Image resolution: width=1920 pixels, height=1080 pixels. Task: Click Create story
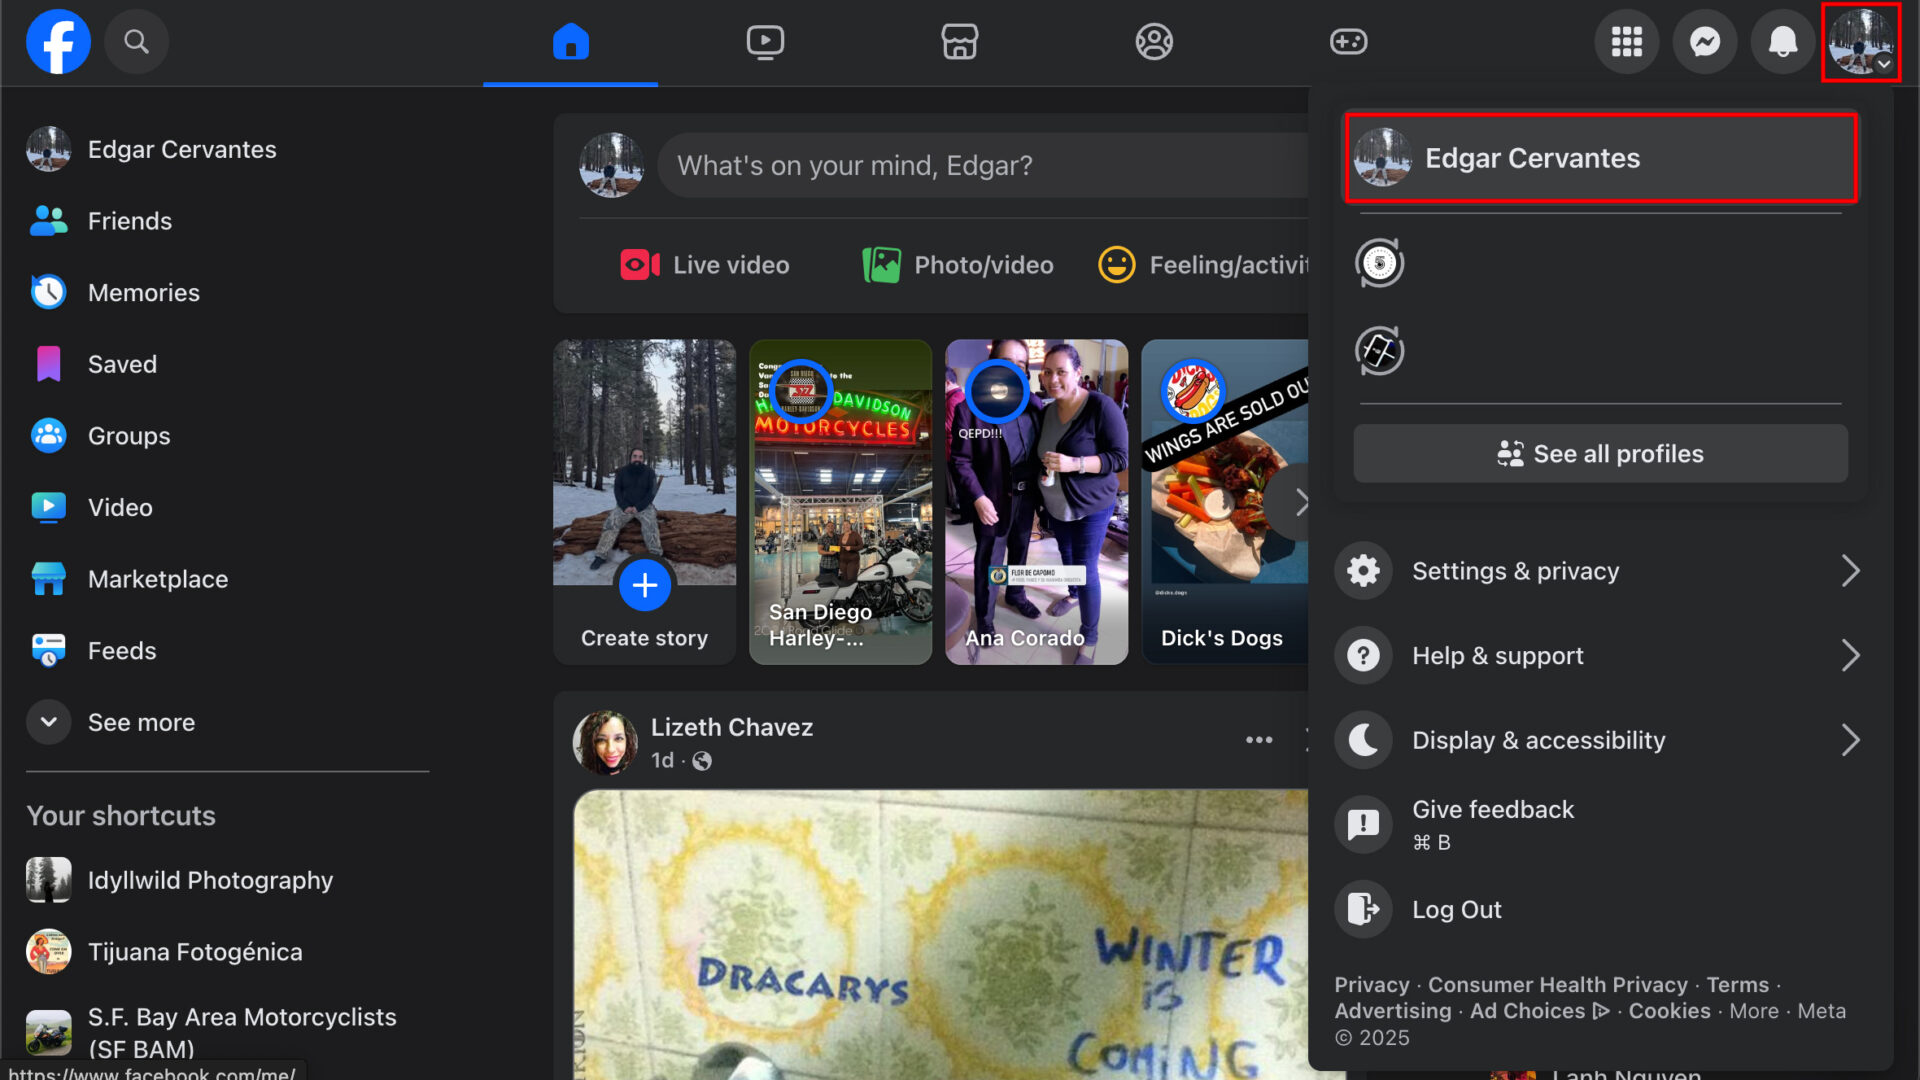(644, 585)
